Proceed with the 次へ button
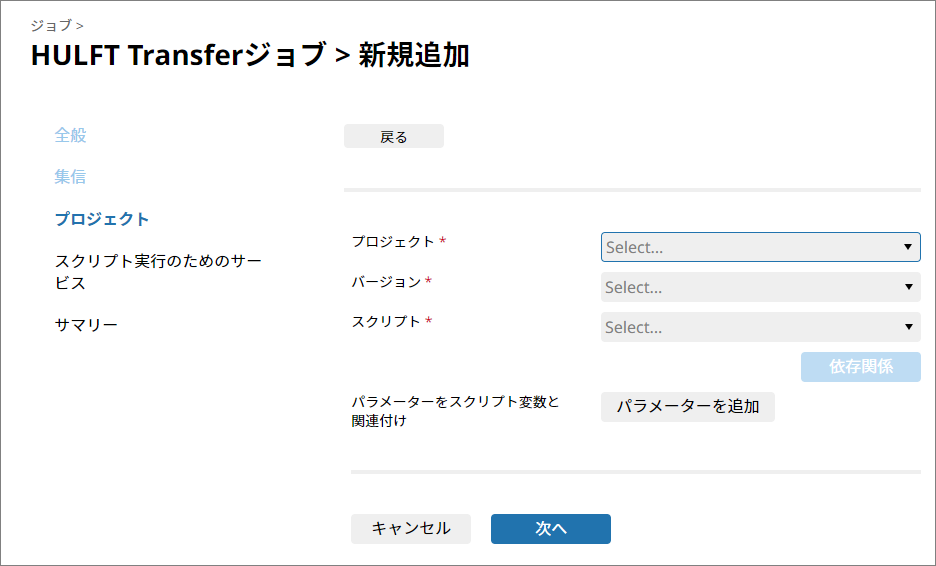 [x=550, y=529]
